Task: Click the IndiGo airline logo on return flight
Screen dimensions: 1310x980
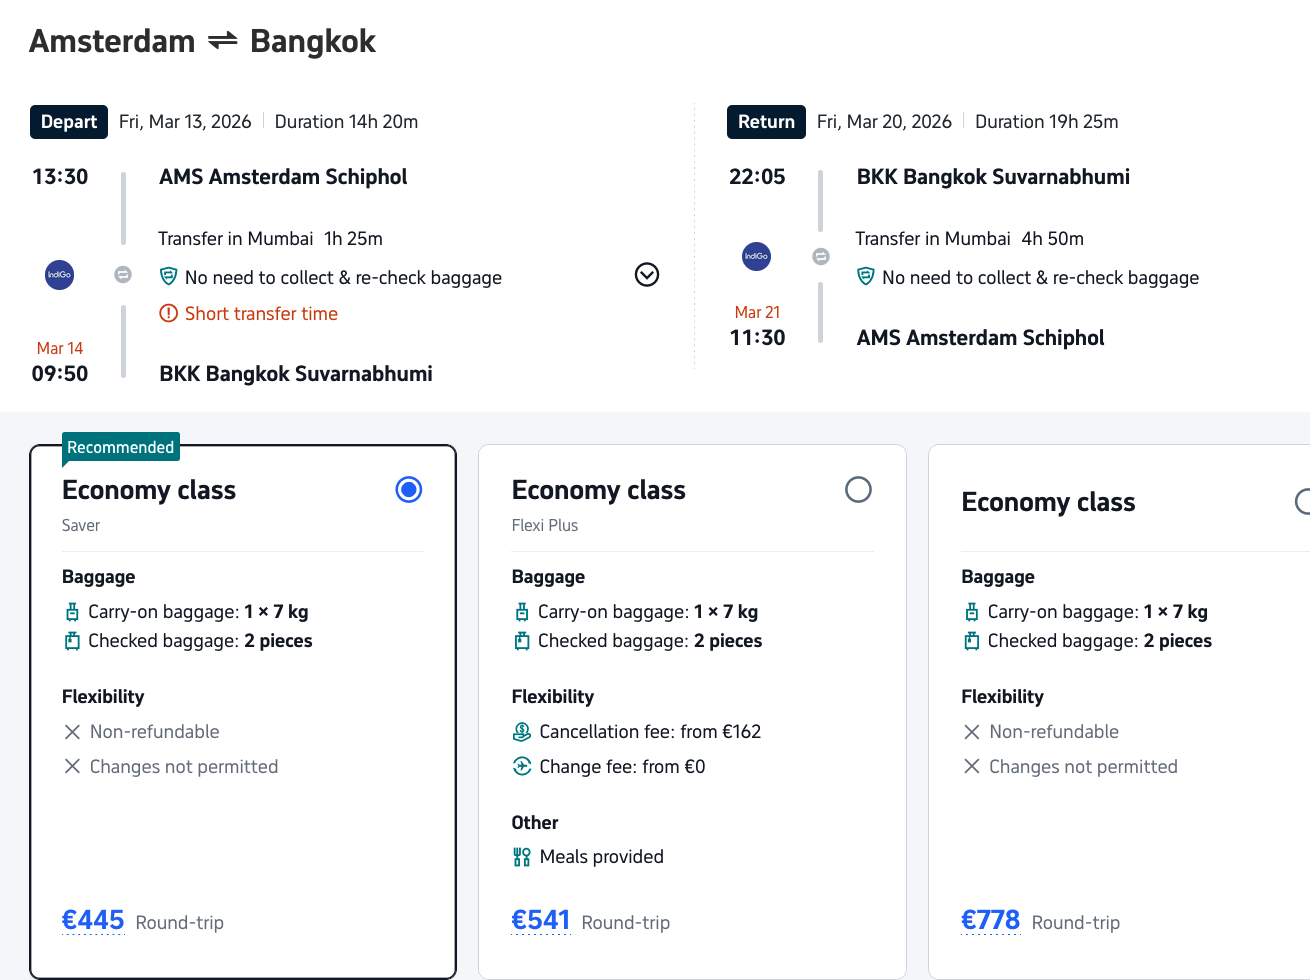Action: coord(756,256)
